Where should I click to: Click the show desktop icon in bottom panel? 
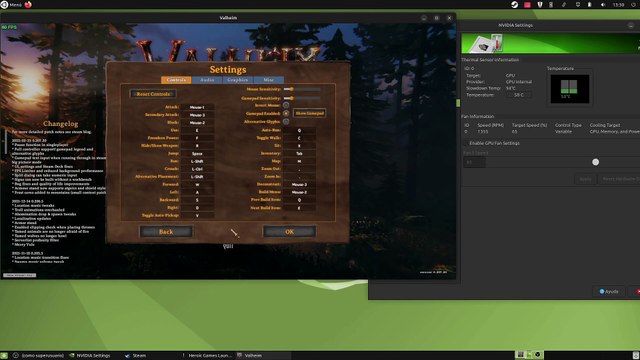(4, 355)
